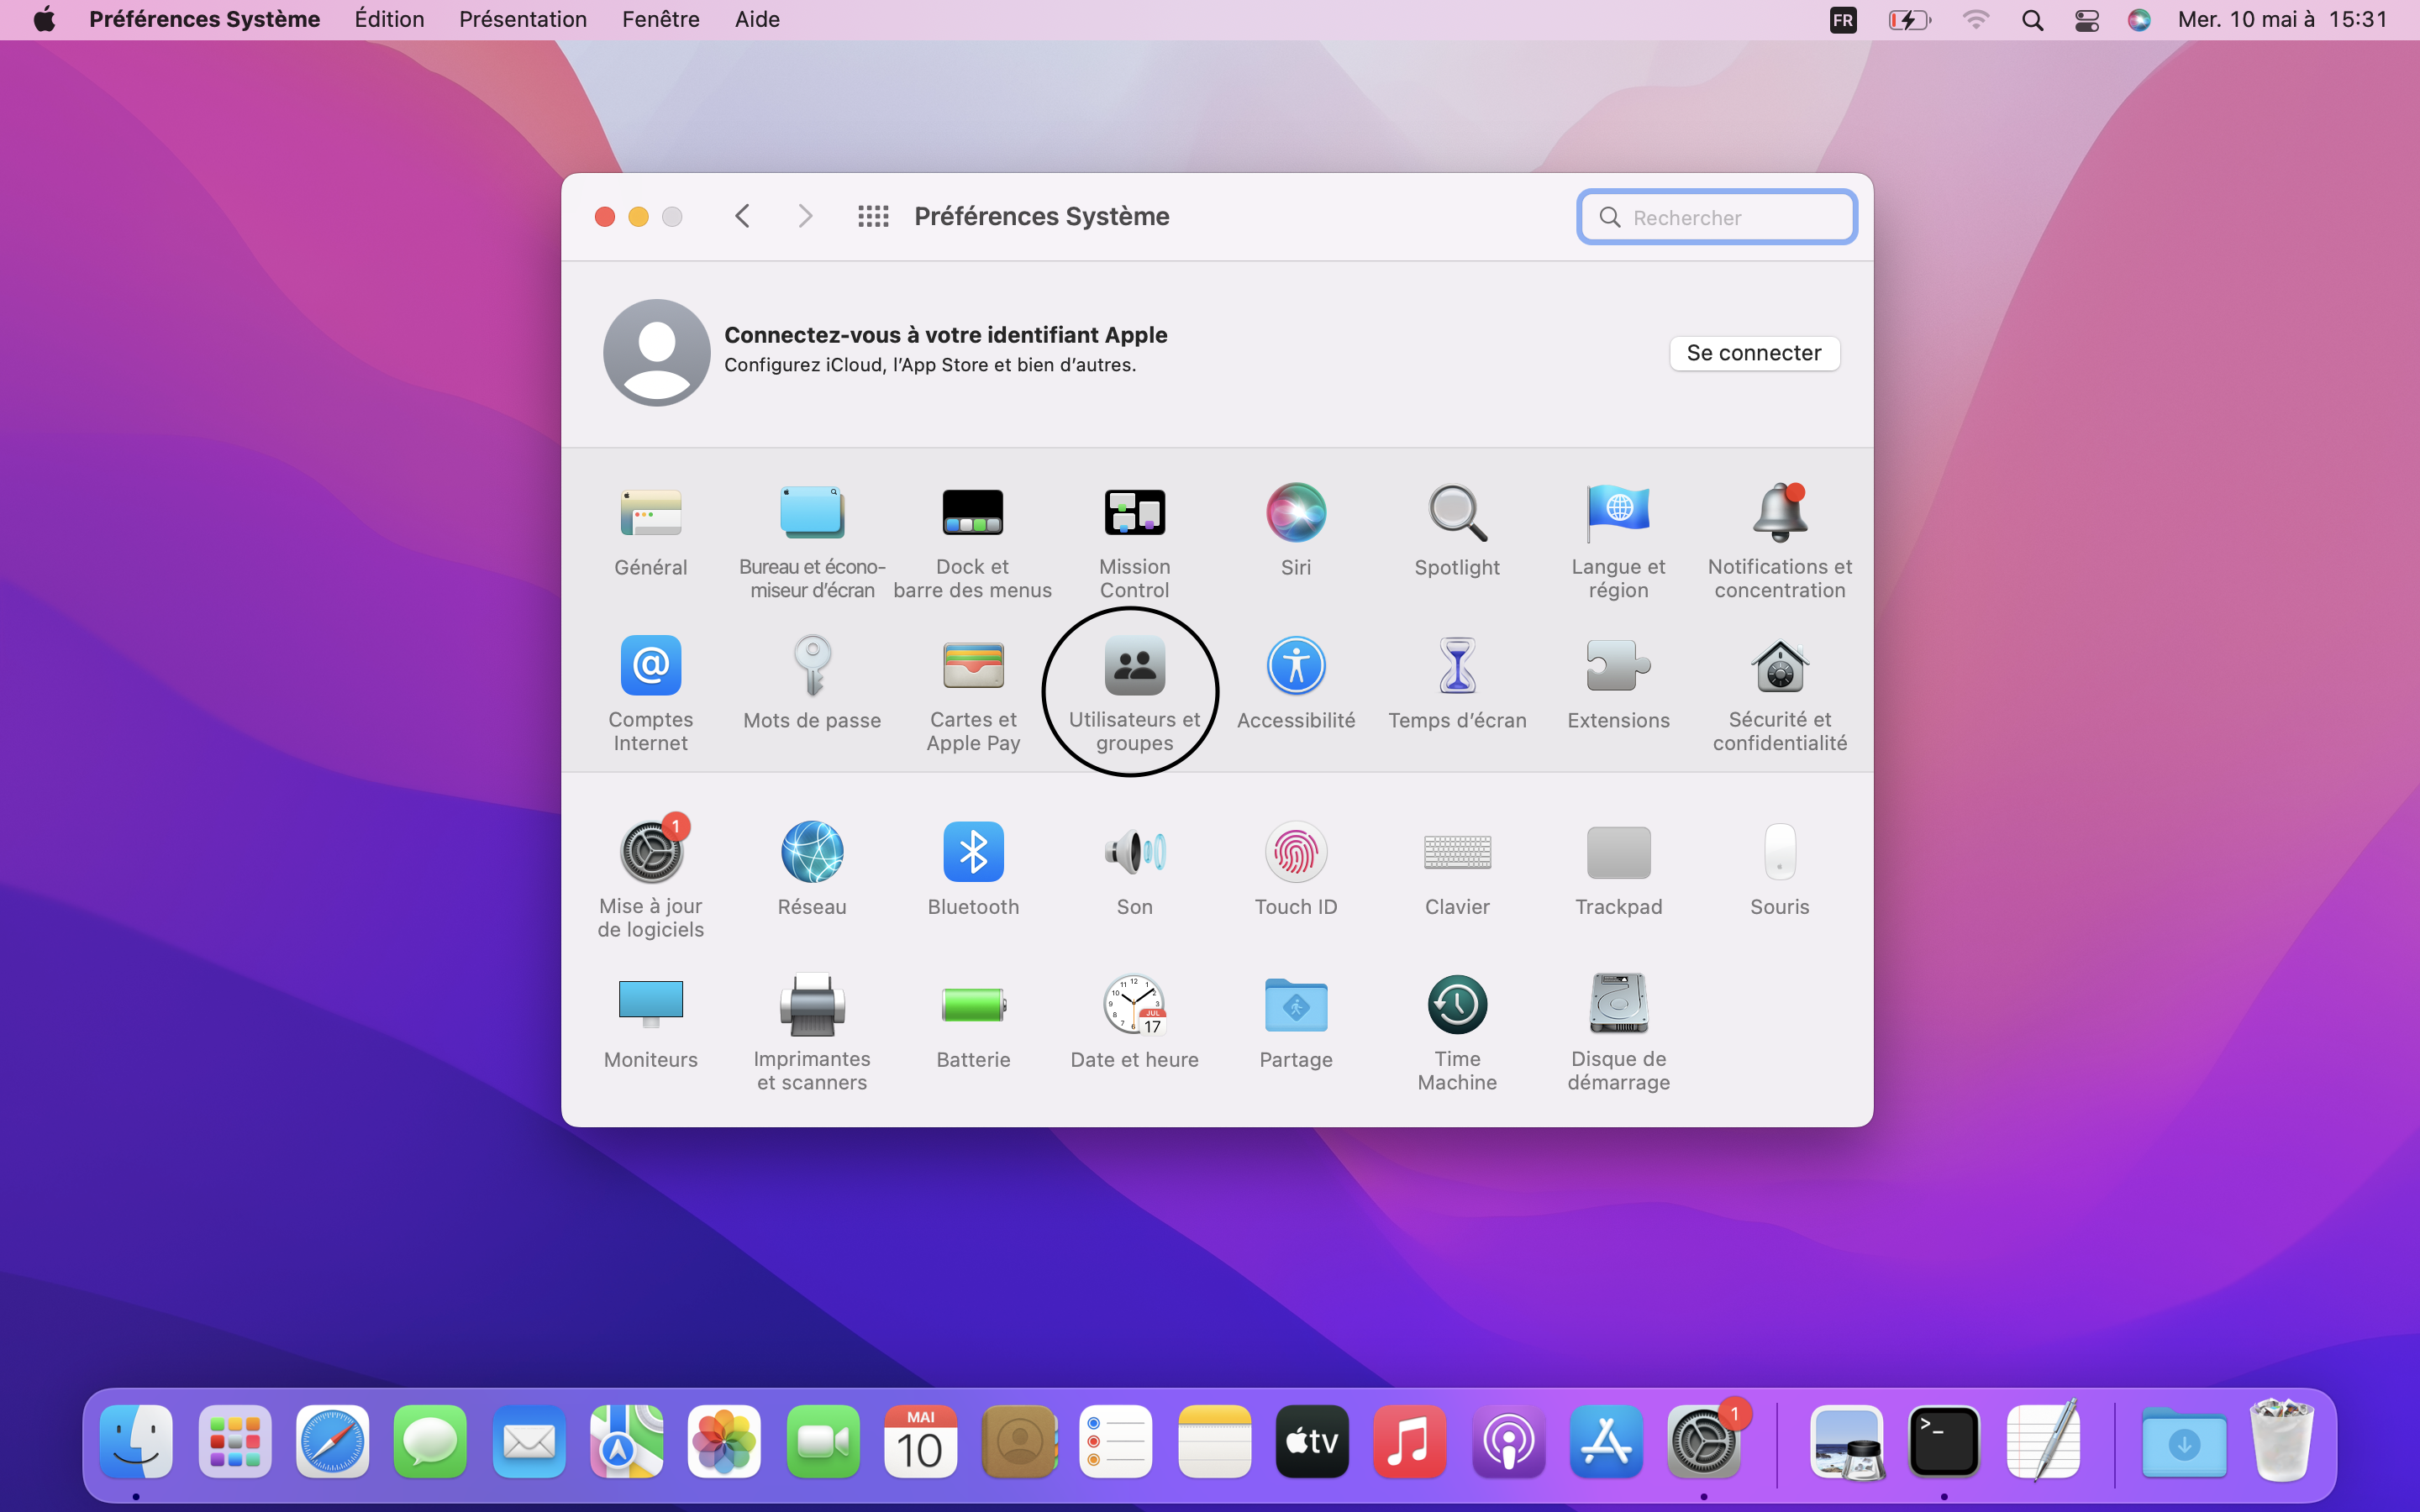Click the Se connecter button
This screenshot has width=2420, height=1512.
pos(1754,353)
